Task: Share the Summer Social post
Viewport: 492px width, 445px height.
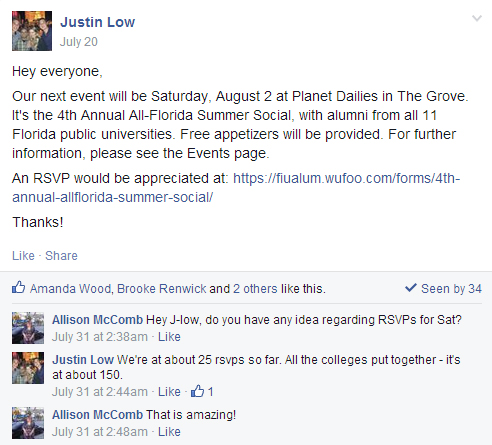Action: 61,256
